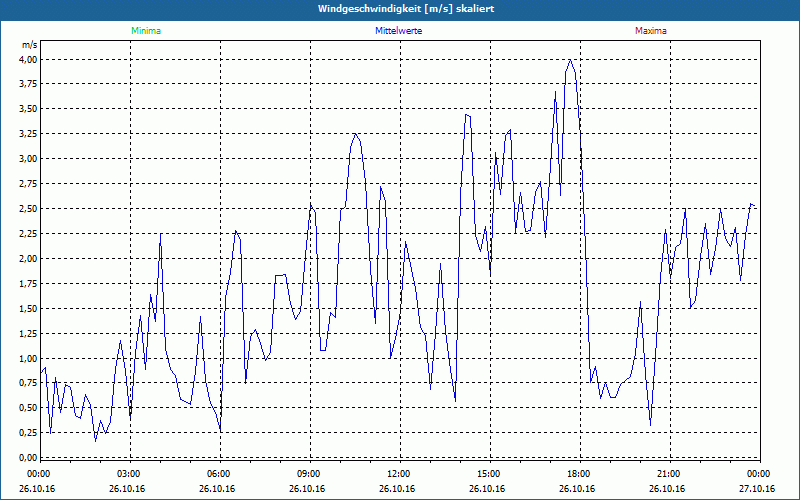The width and height of the screenshot is (800, 500).
Task: Click the 0,00 y-axis value
Action: tap(29, 458)
